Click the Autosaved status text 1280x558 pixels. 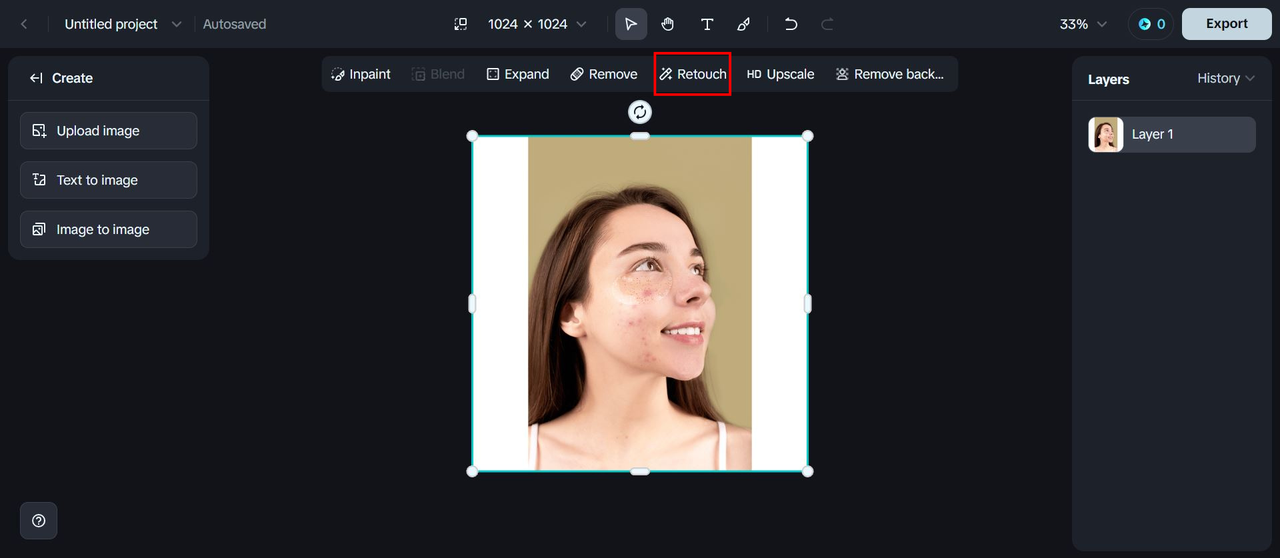(x=235, y=24)
